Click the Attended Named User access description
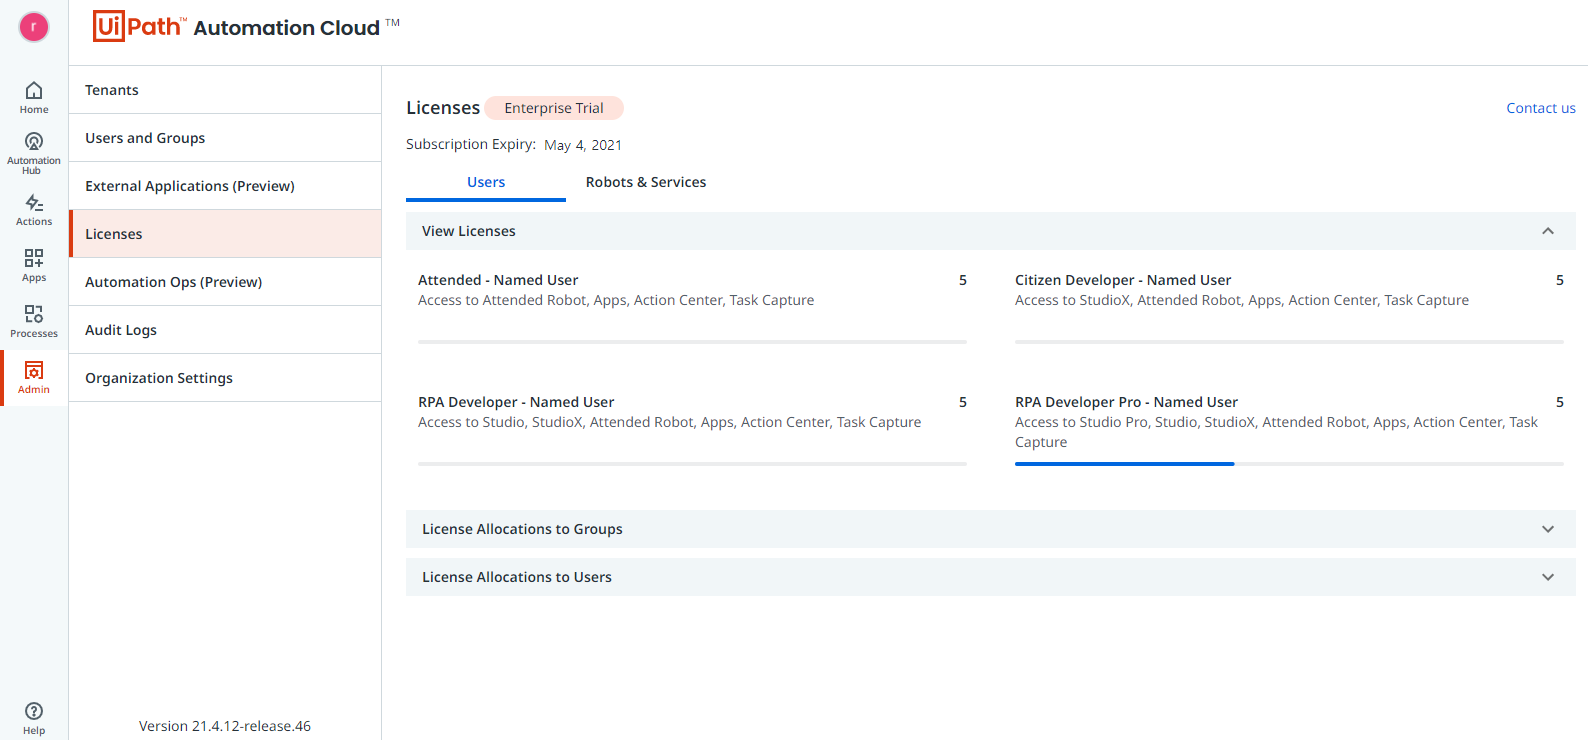Image resolution: width=1588 pixels, height=740 pixels. pyautogui.click(x=616, y=300)
